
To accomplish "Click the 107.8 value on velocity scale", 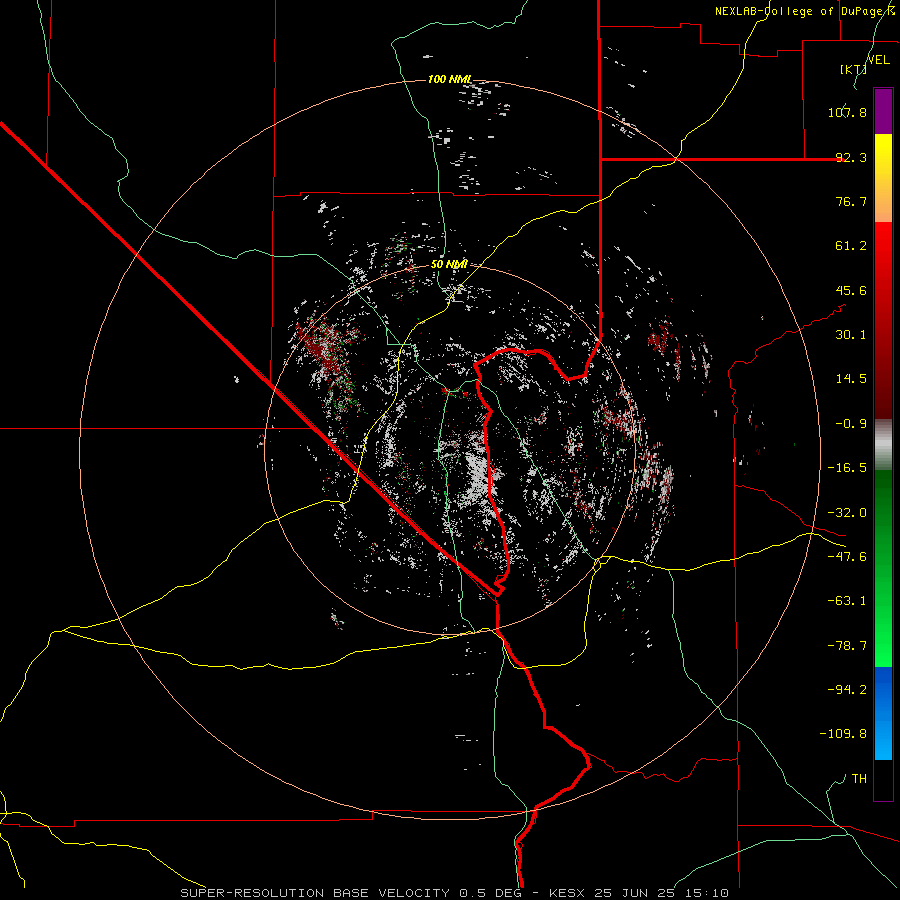I will (x=847, y=112).
